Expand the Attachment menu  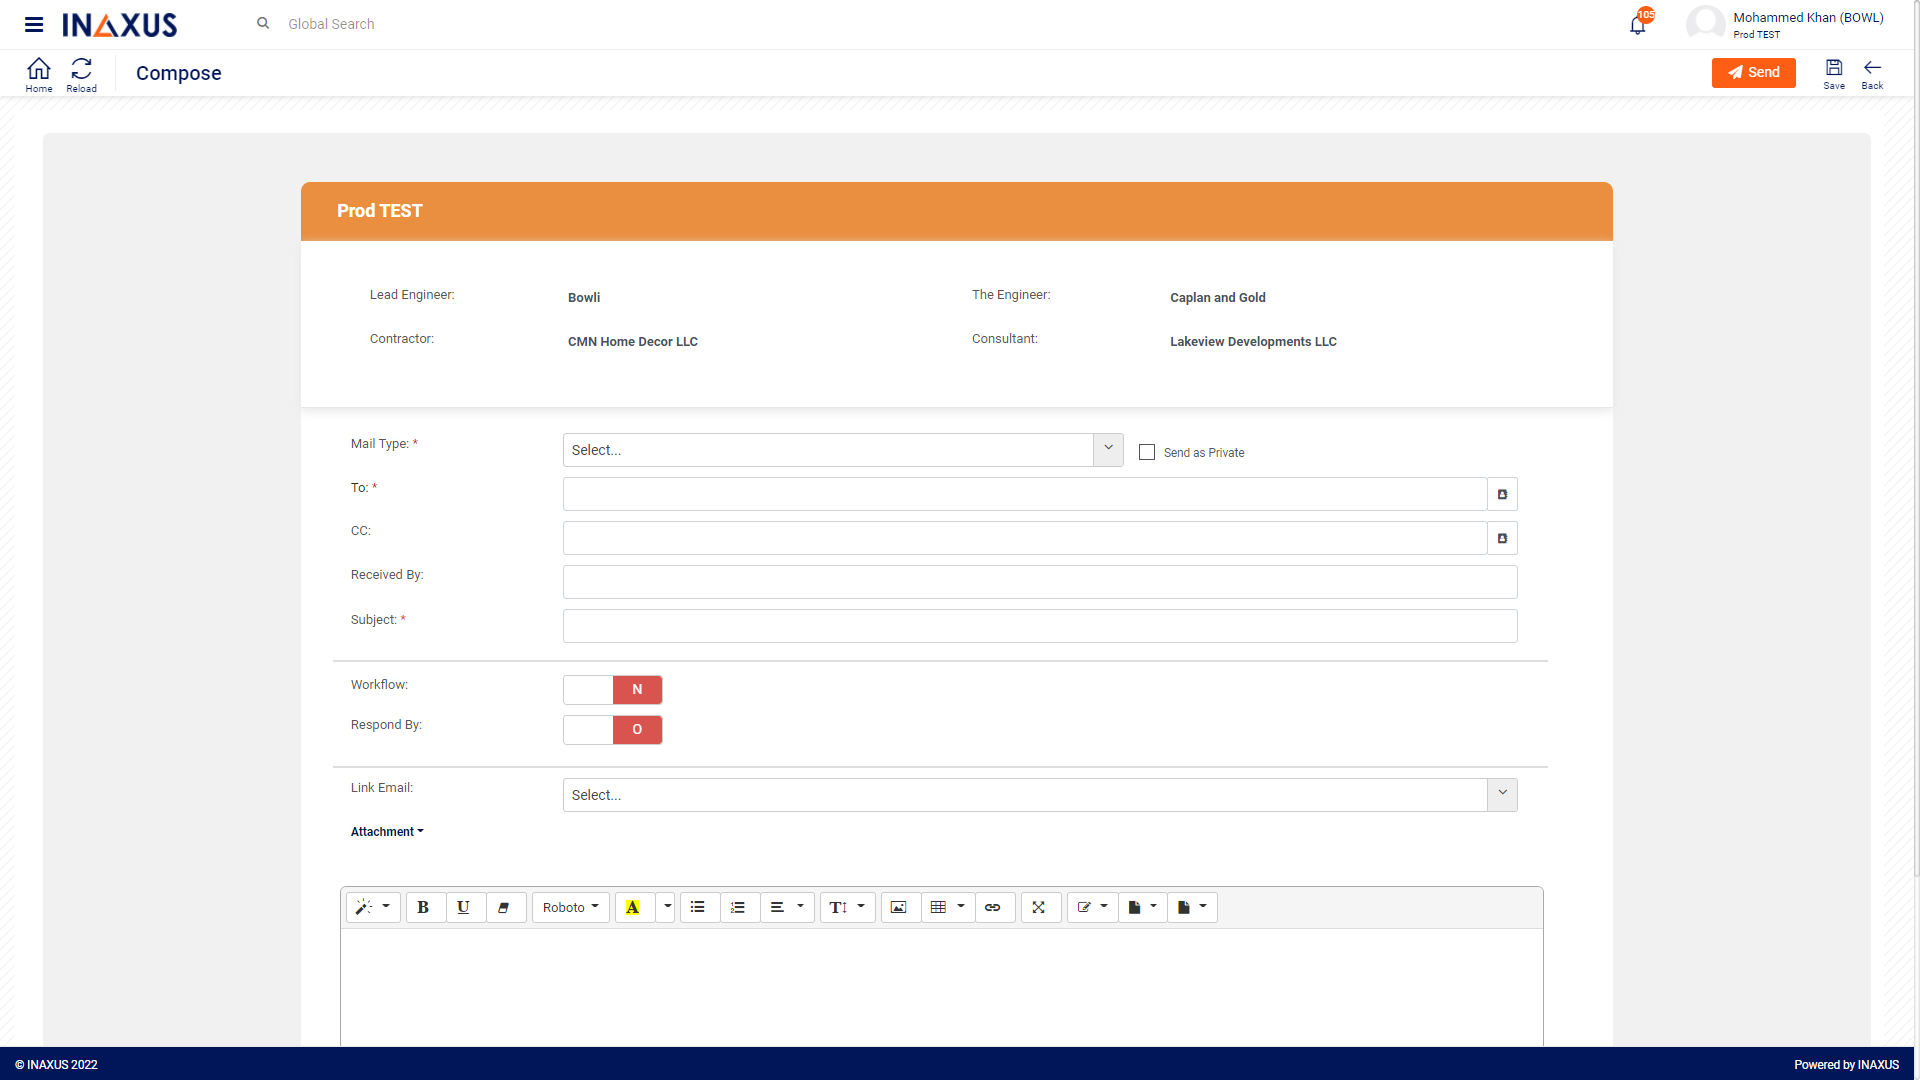386,832
